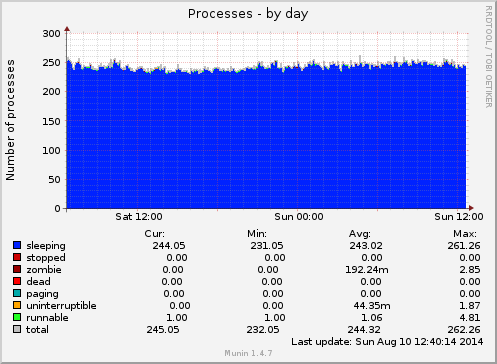The height and width of the screenshot is (364, 497).
Task: Select the 'Sun 12:00' time axis label
Action: click(x=459, y=217)
